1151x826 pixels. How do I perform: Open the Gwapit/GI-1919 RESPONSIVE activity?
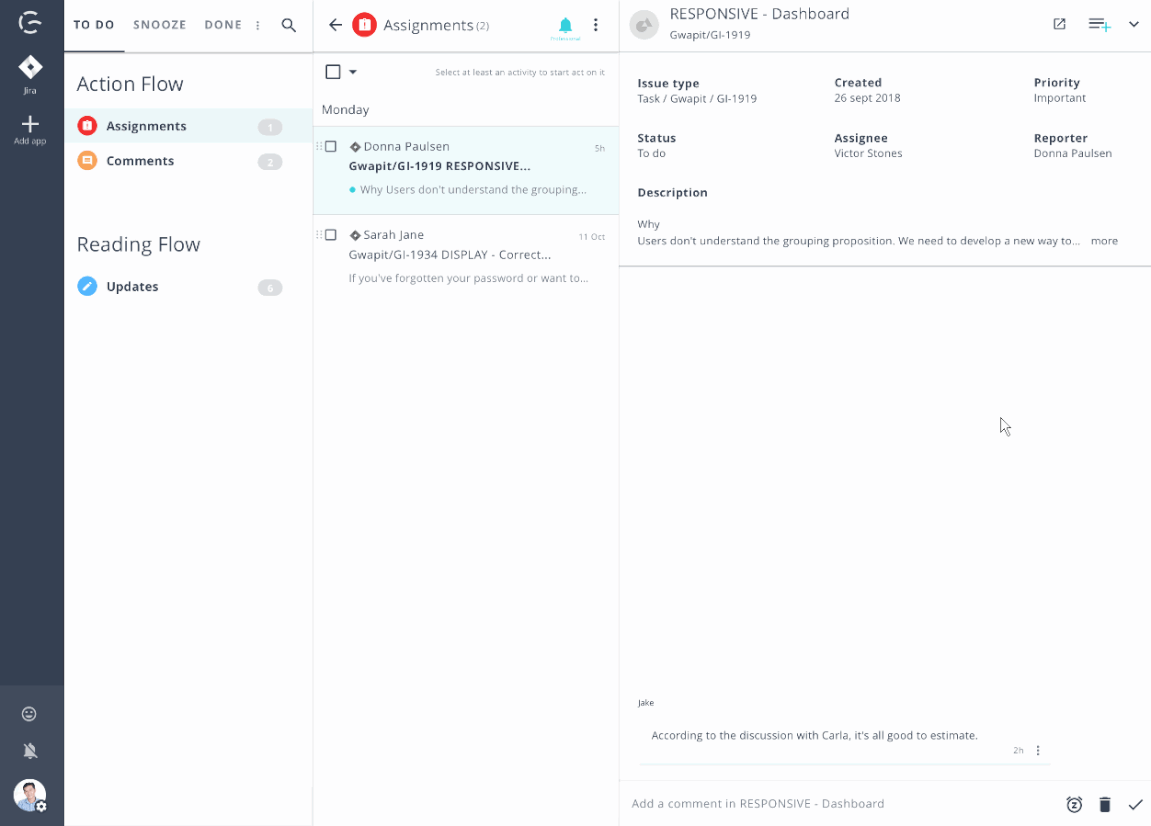pyautogui.click(x=466, y=170)
